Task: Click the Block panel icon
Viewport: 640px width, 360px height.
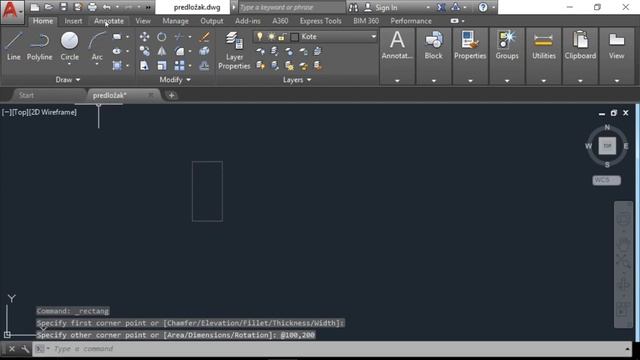Action: pyautogui.click(x=433, y=41)
